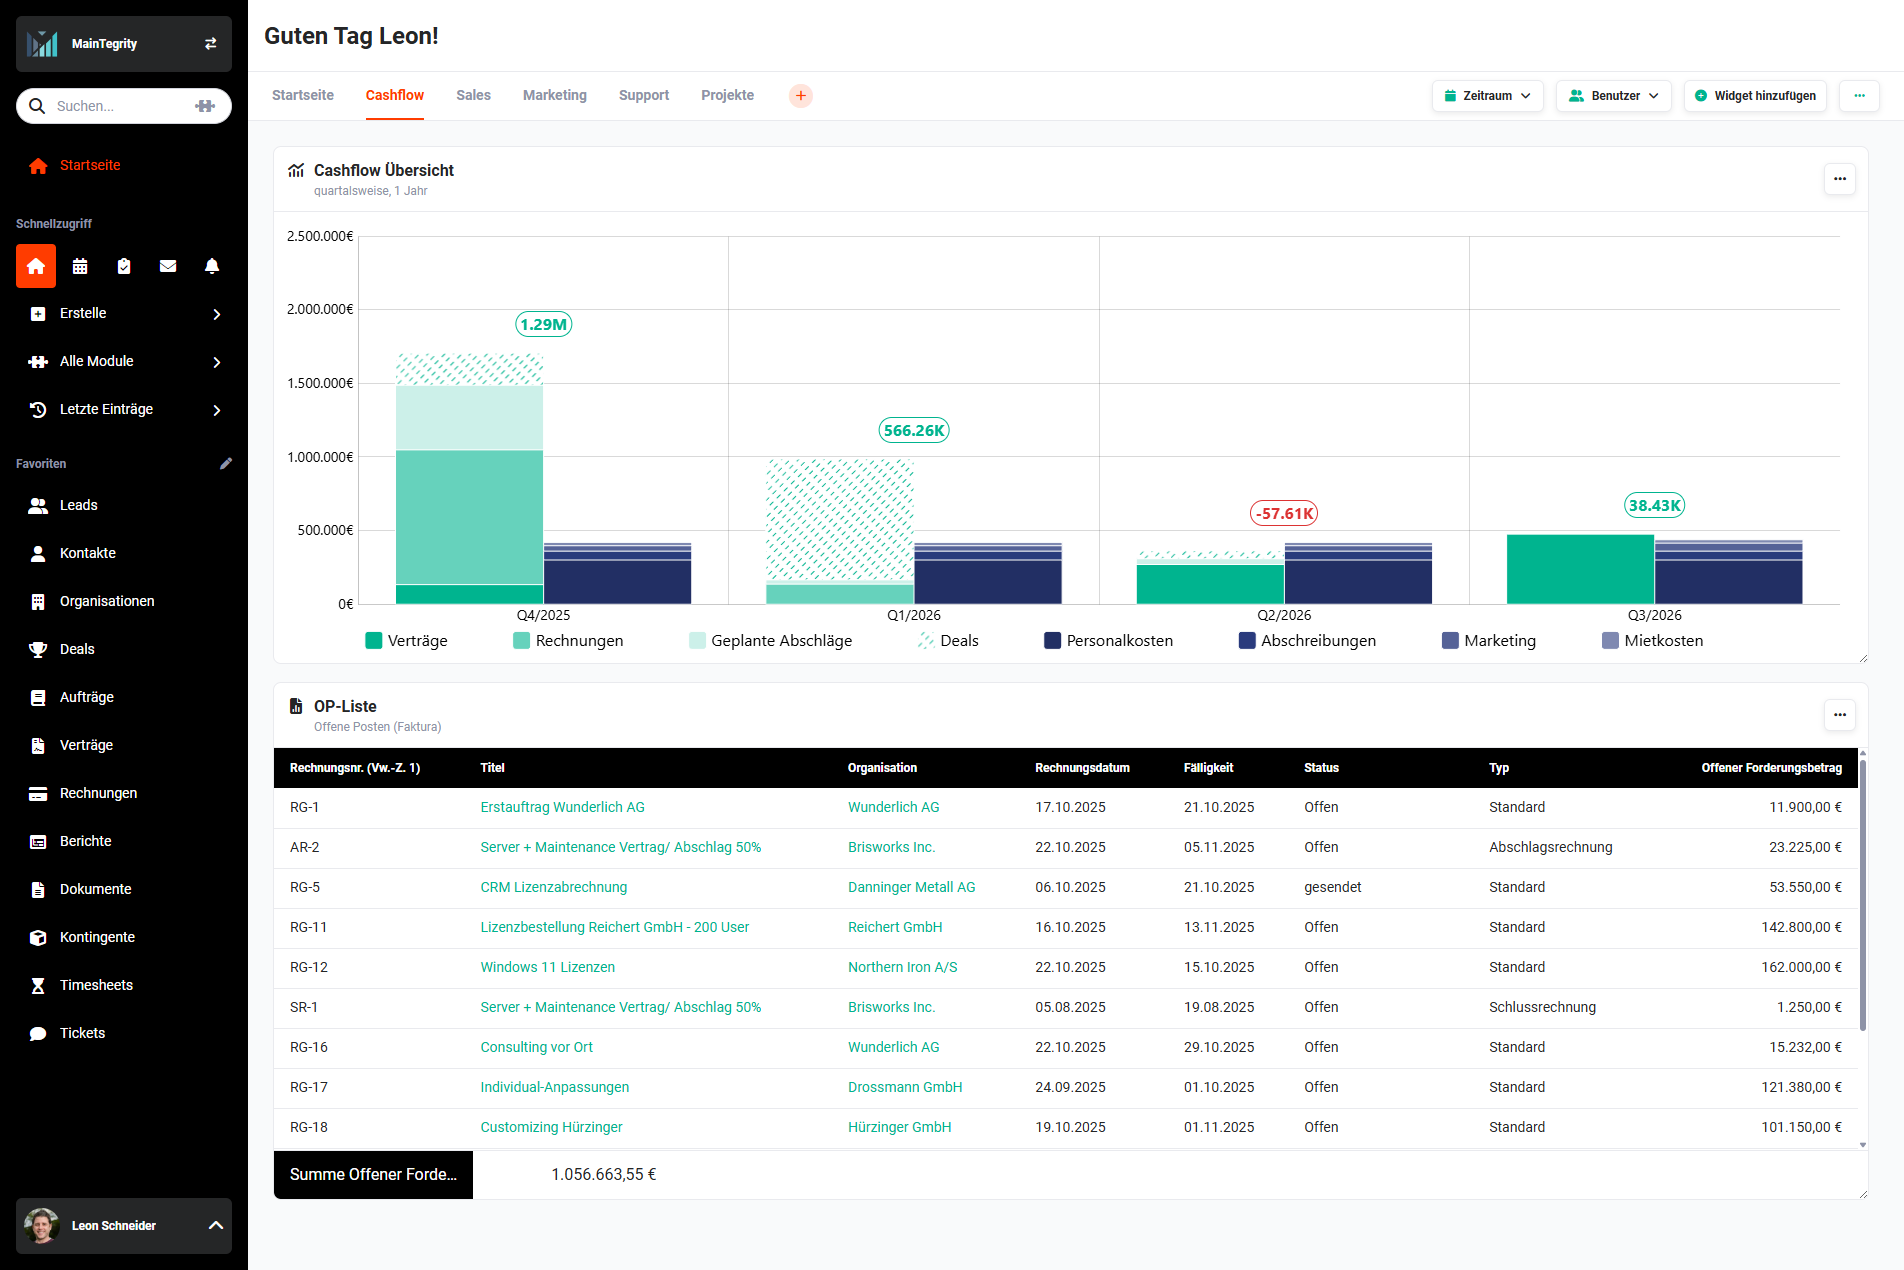Image resolution: width=1904 pixels, height=1270 pixels.
Task: Switch to the Projekte tab
Action: click(727, 95)
